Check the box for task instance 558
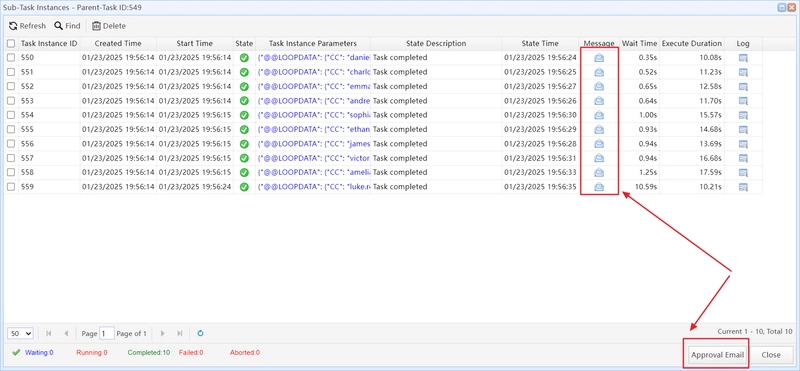The image size is (800, 371). [x=11, y=172]
